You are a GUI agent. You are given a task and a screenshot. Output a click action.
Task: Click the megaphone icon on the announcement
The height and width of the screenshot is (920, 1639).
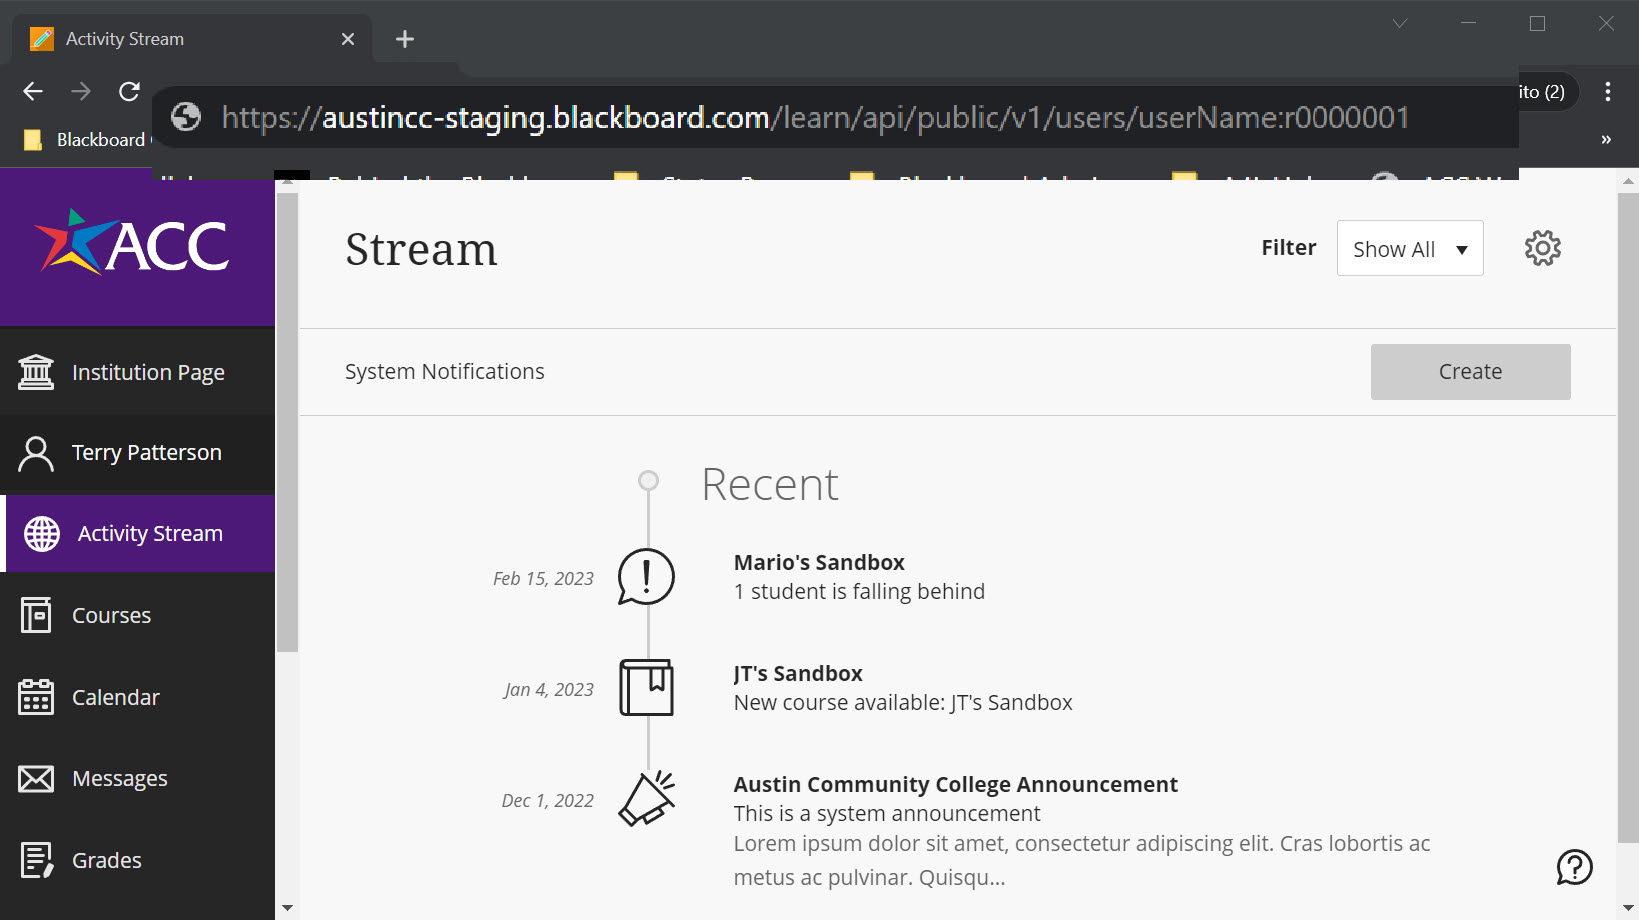point(646,798)
